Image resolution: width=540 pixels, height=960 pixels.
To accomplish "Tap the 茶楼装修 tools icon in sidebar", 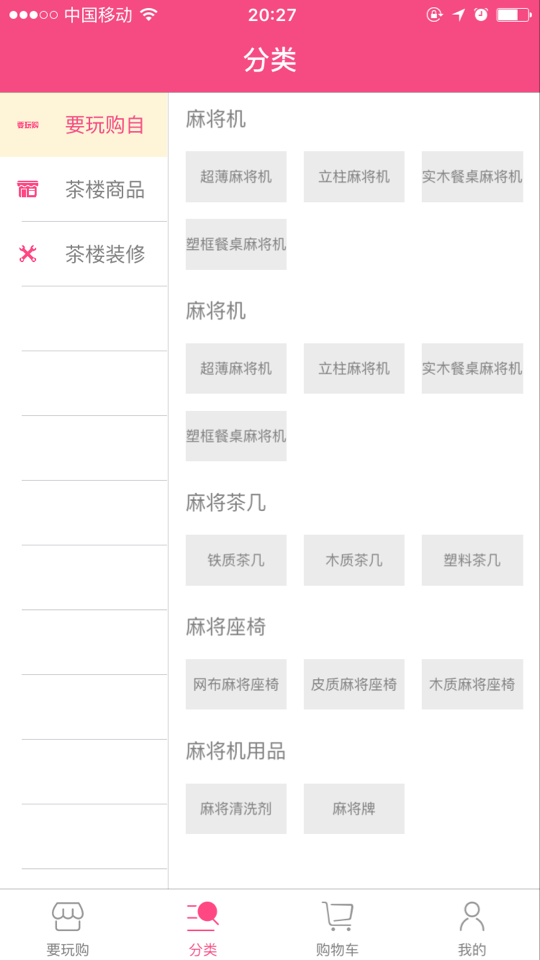I will click(x=28, y=253).
